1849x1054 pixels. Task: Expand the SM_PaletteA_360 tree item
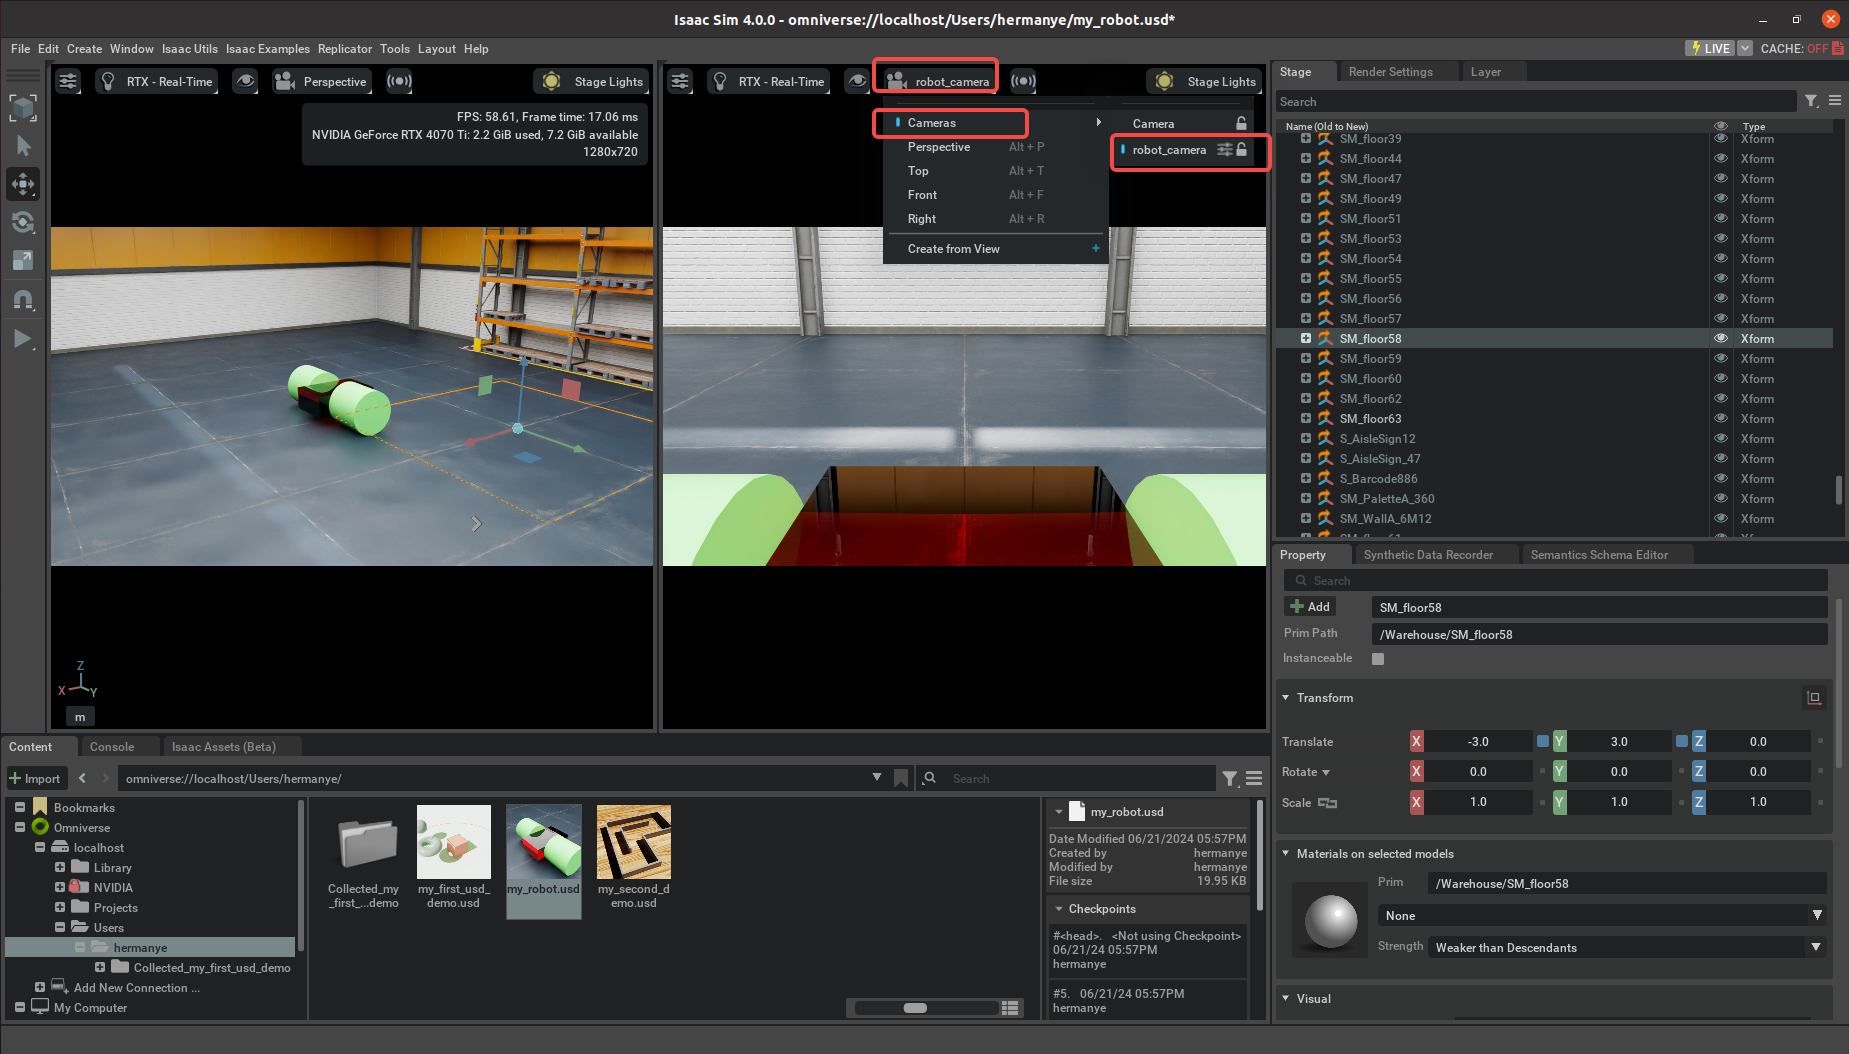pyautogui.click(x=1306, y=498)
